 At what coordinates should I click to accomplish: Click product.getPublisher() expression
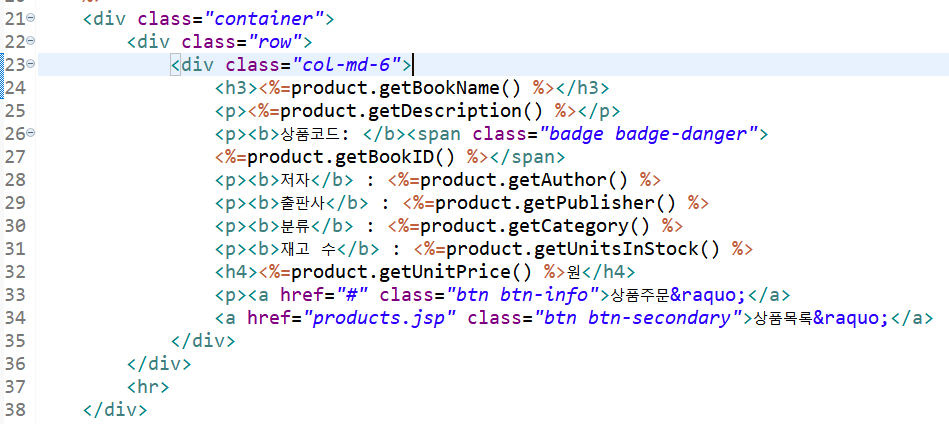coord(555,203)
